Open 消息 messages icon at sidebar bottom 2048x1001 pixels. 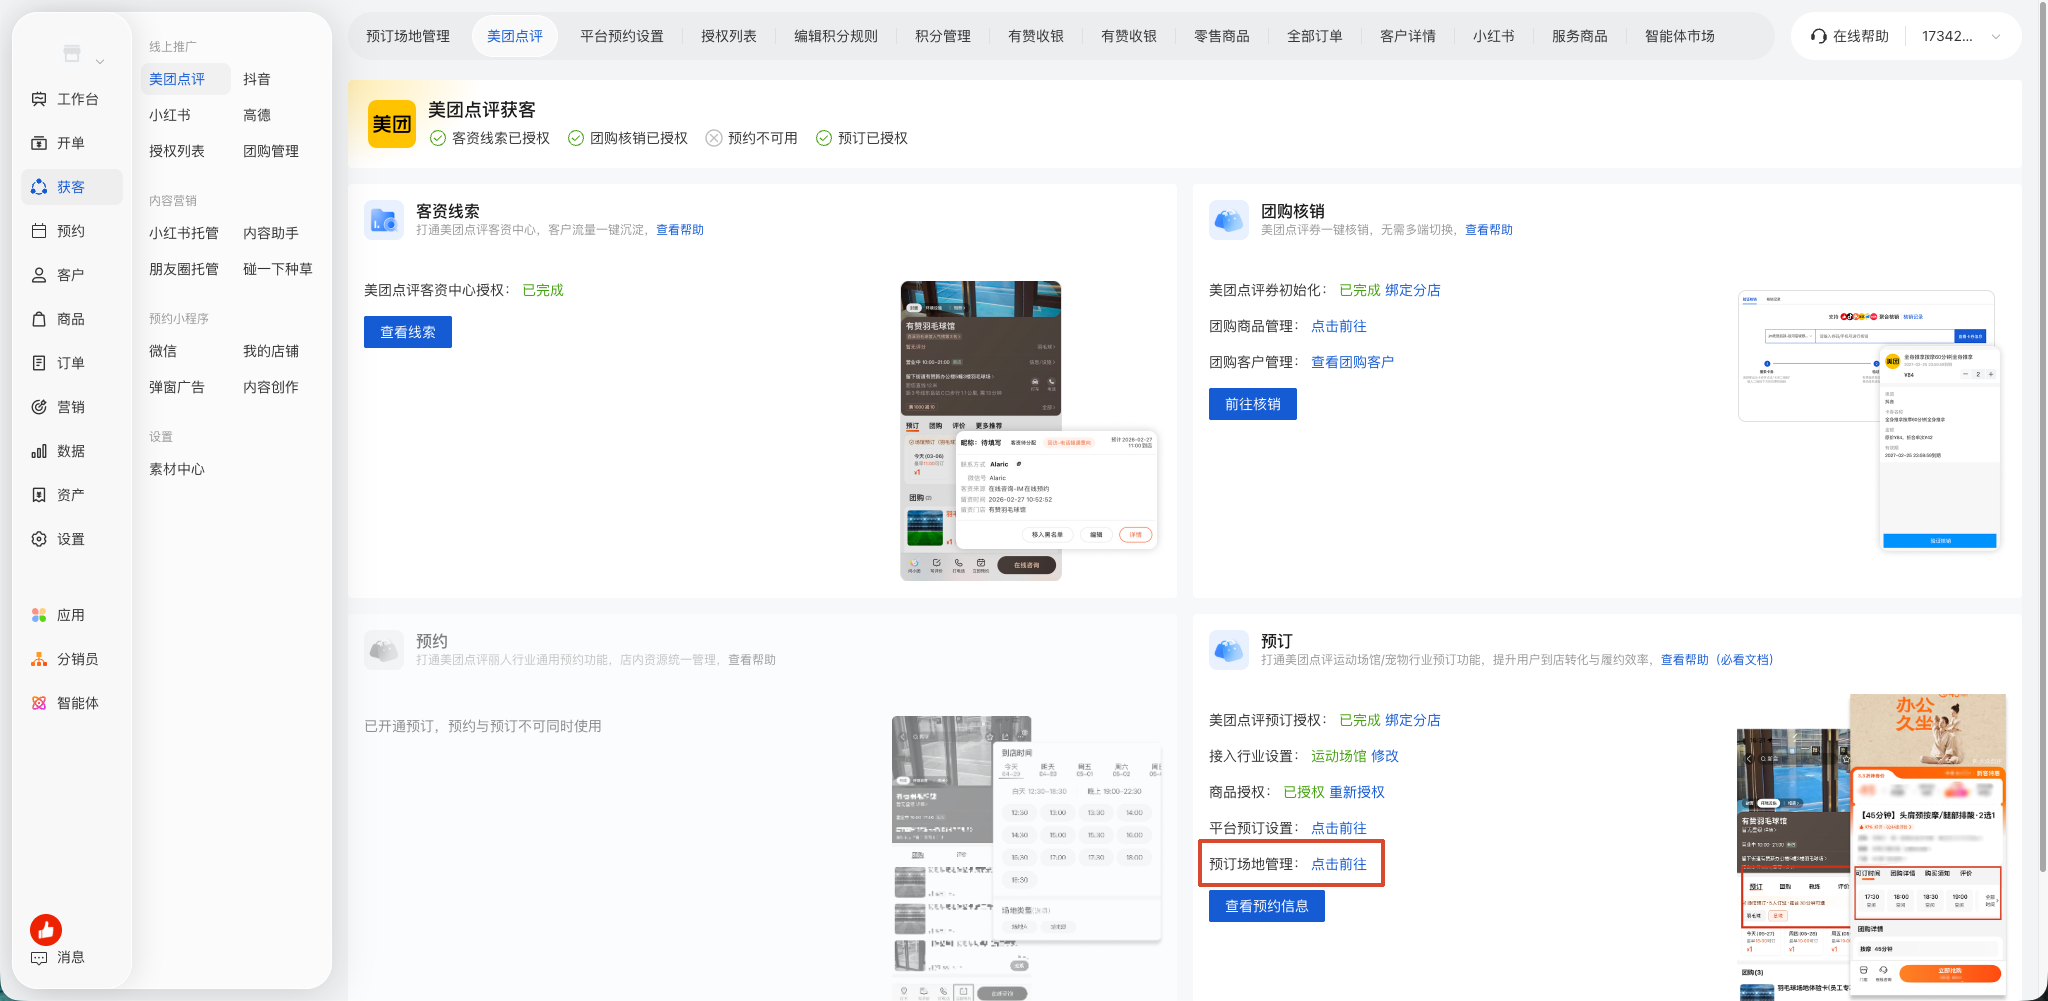coord(39,957)
